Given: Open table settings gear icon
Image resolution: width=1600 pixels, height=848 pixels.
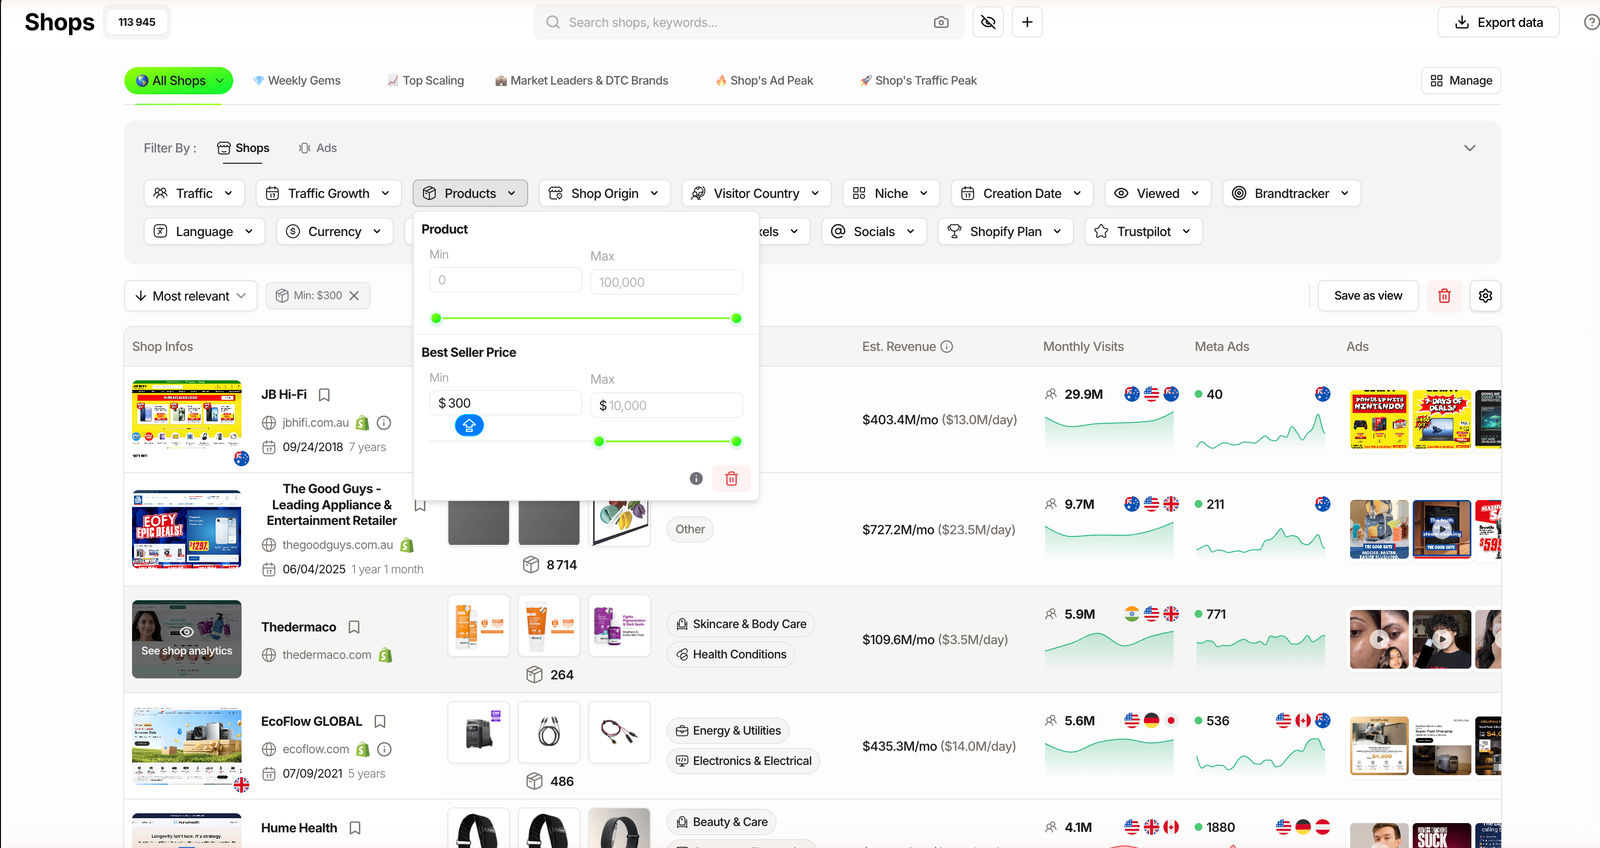Looking at the screenshot, I should (x=1485, y=296).
